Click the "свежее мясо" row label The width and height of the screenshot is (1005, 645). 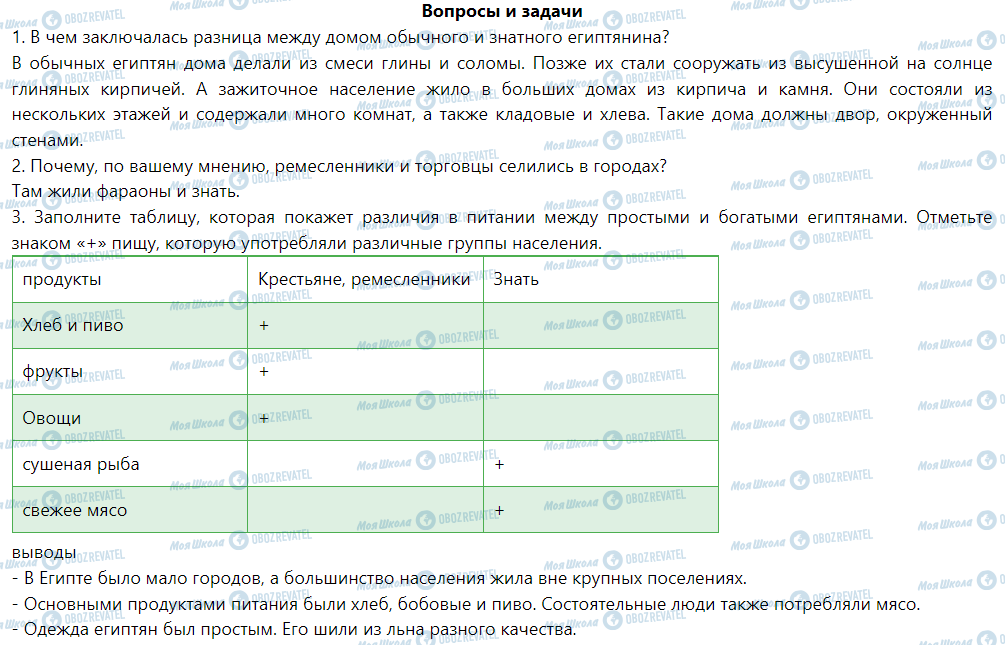(x=75, y=511)
